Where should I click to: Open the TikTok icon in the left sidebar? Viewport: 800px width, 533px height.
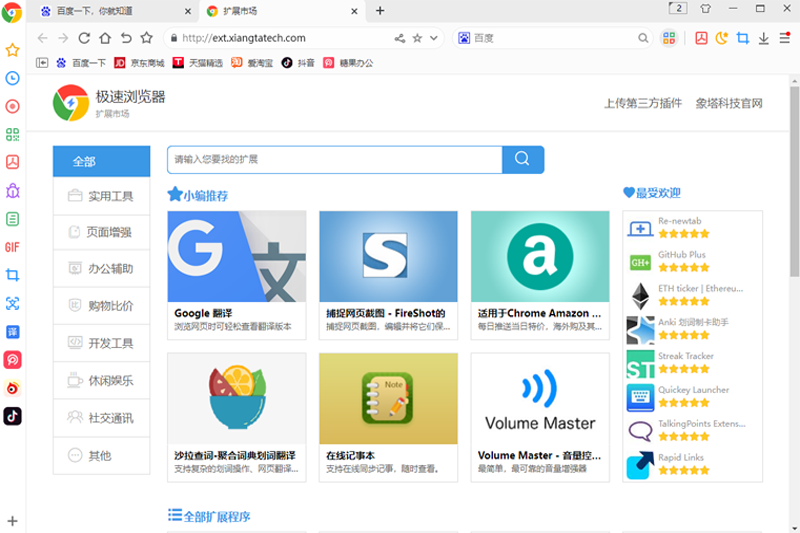pos(12,416)
